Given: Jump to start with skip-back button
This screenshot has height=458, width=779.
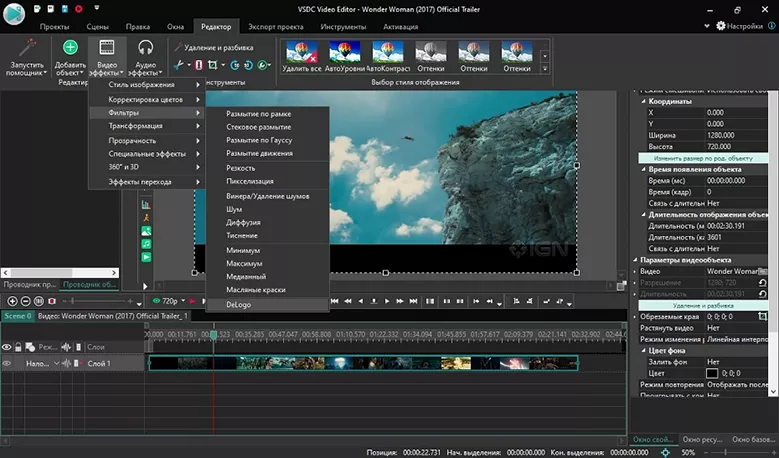Looking at the screenshot, I should tap(334, 301).
